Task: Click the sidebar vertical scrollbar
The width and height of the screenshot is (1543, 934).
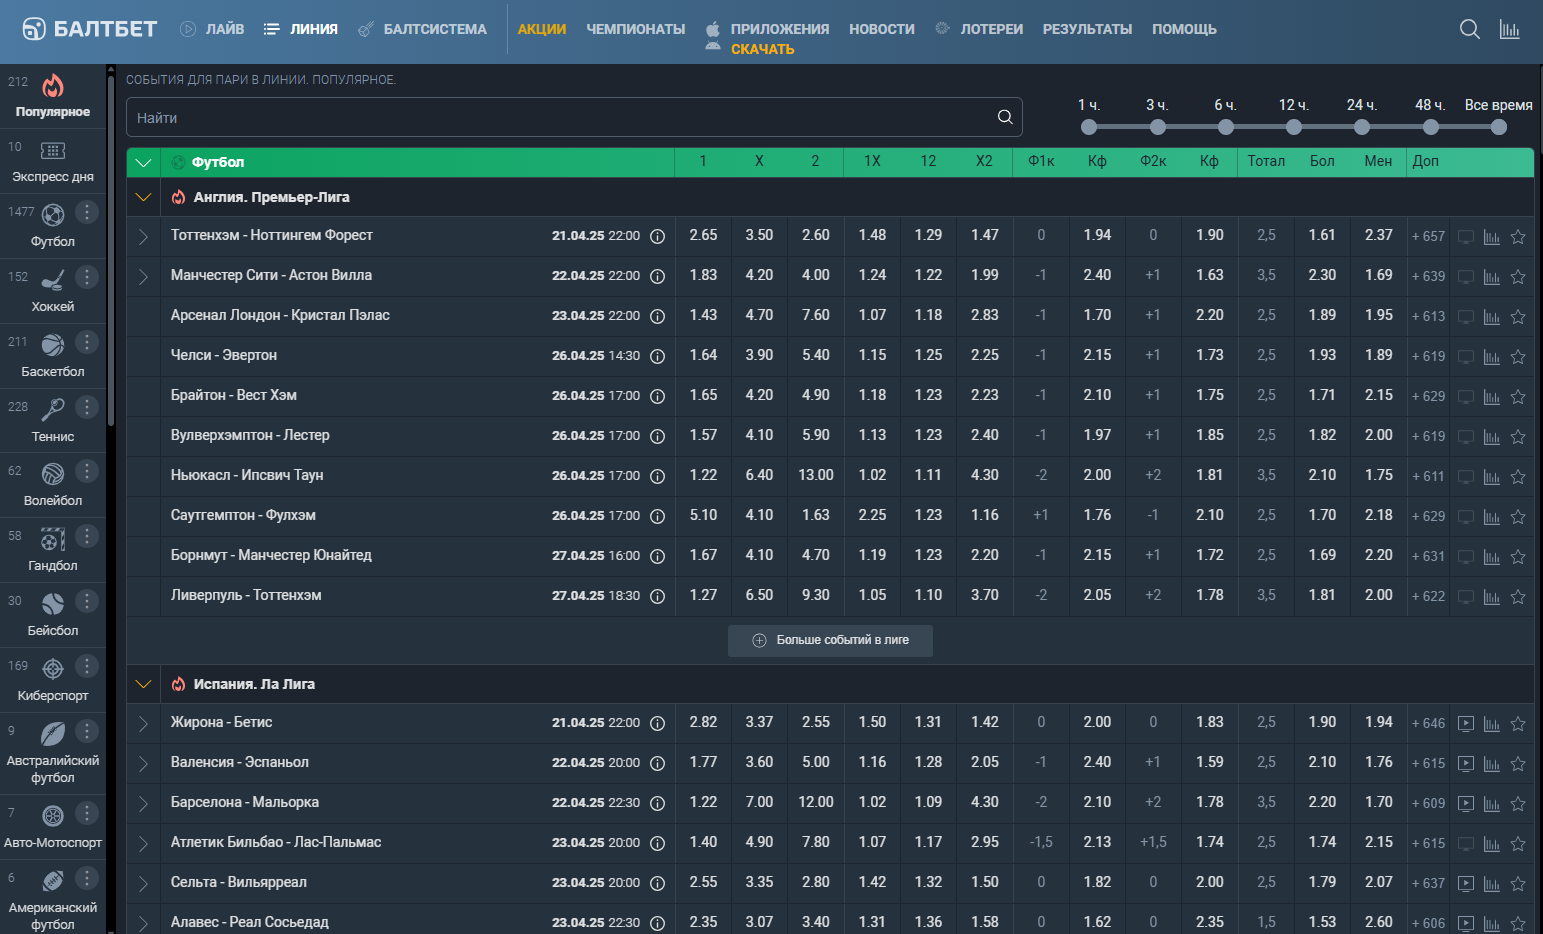Action: [111, 250]
